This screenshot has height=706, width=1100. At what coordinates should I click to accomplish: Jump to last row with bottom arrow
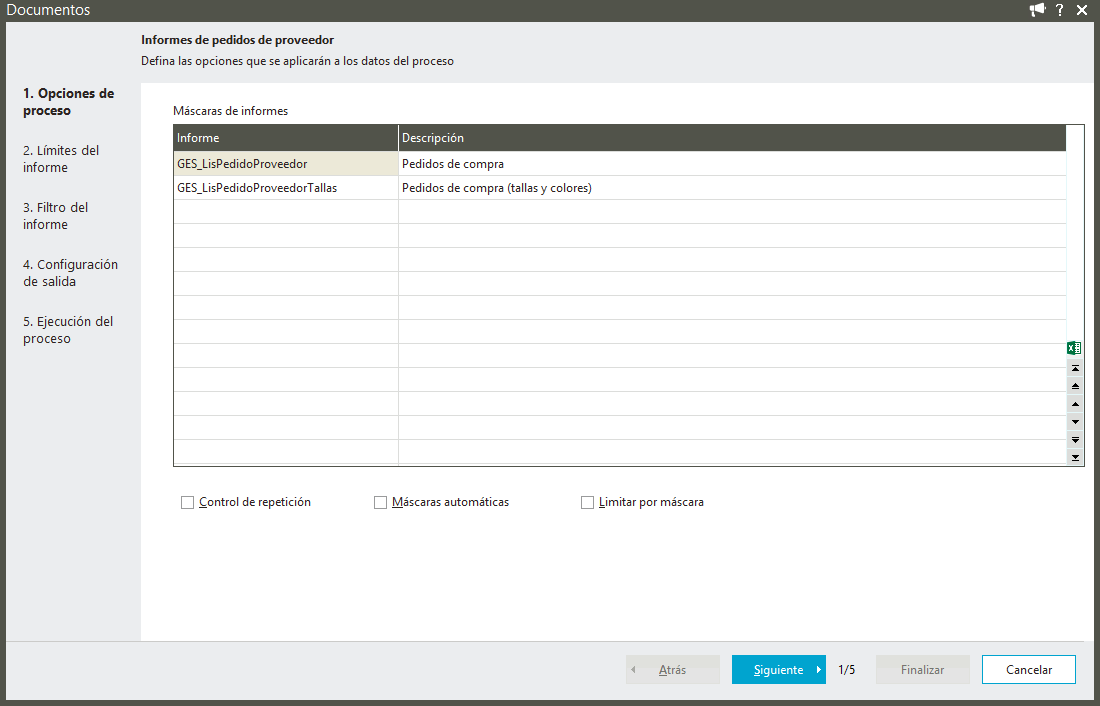[x=1075, y=458]
